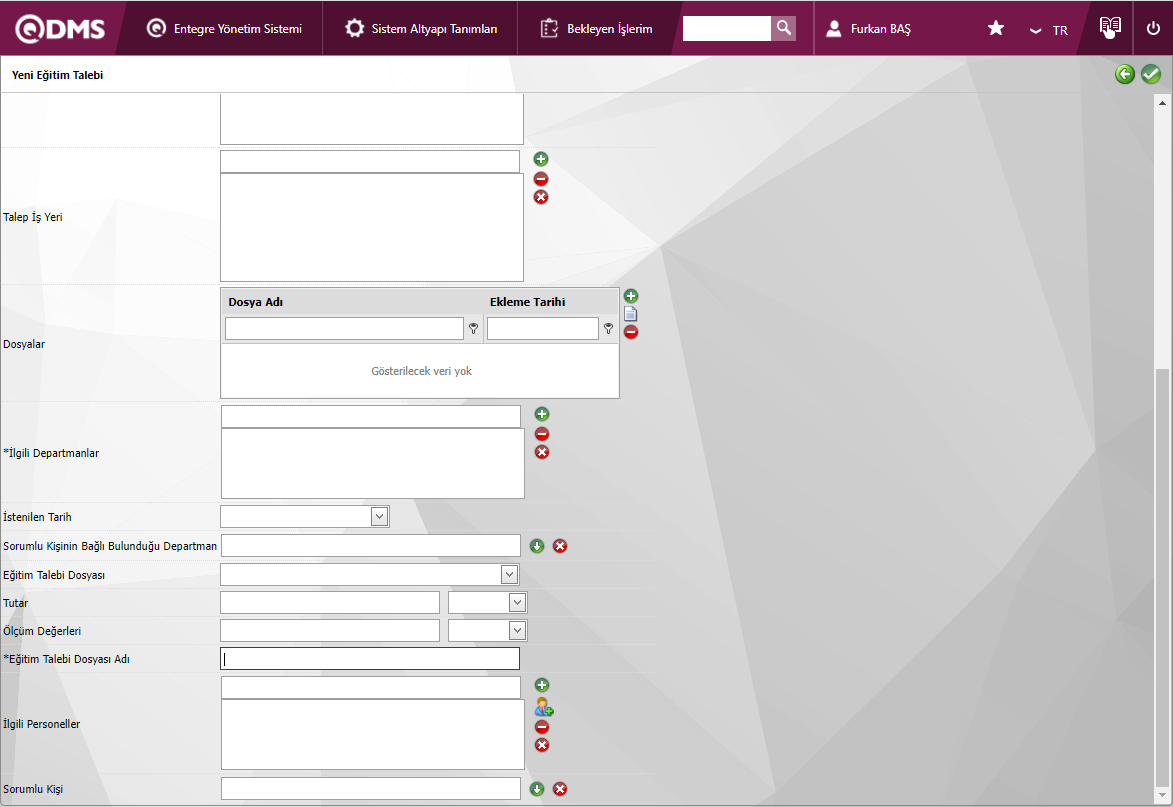The height and width of the screenshot is (807, 1173).
Task: Sort by Dosya Adı column header
Action: coord(256,302)
